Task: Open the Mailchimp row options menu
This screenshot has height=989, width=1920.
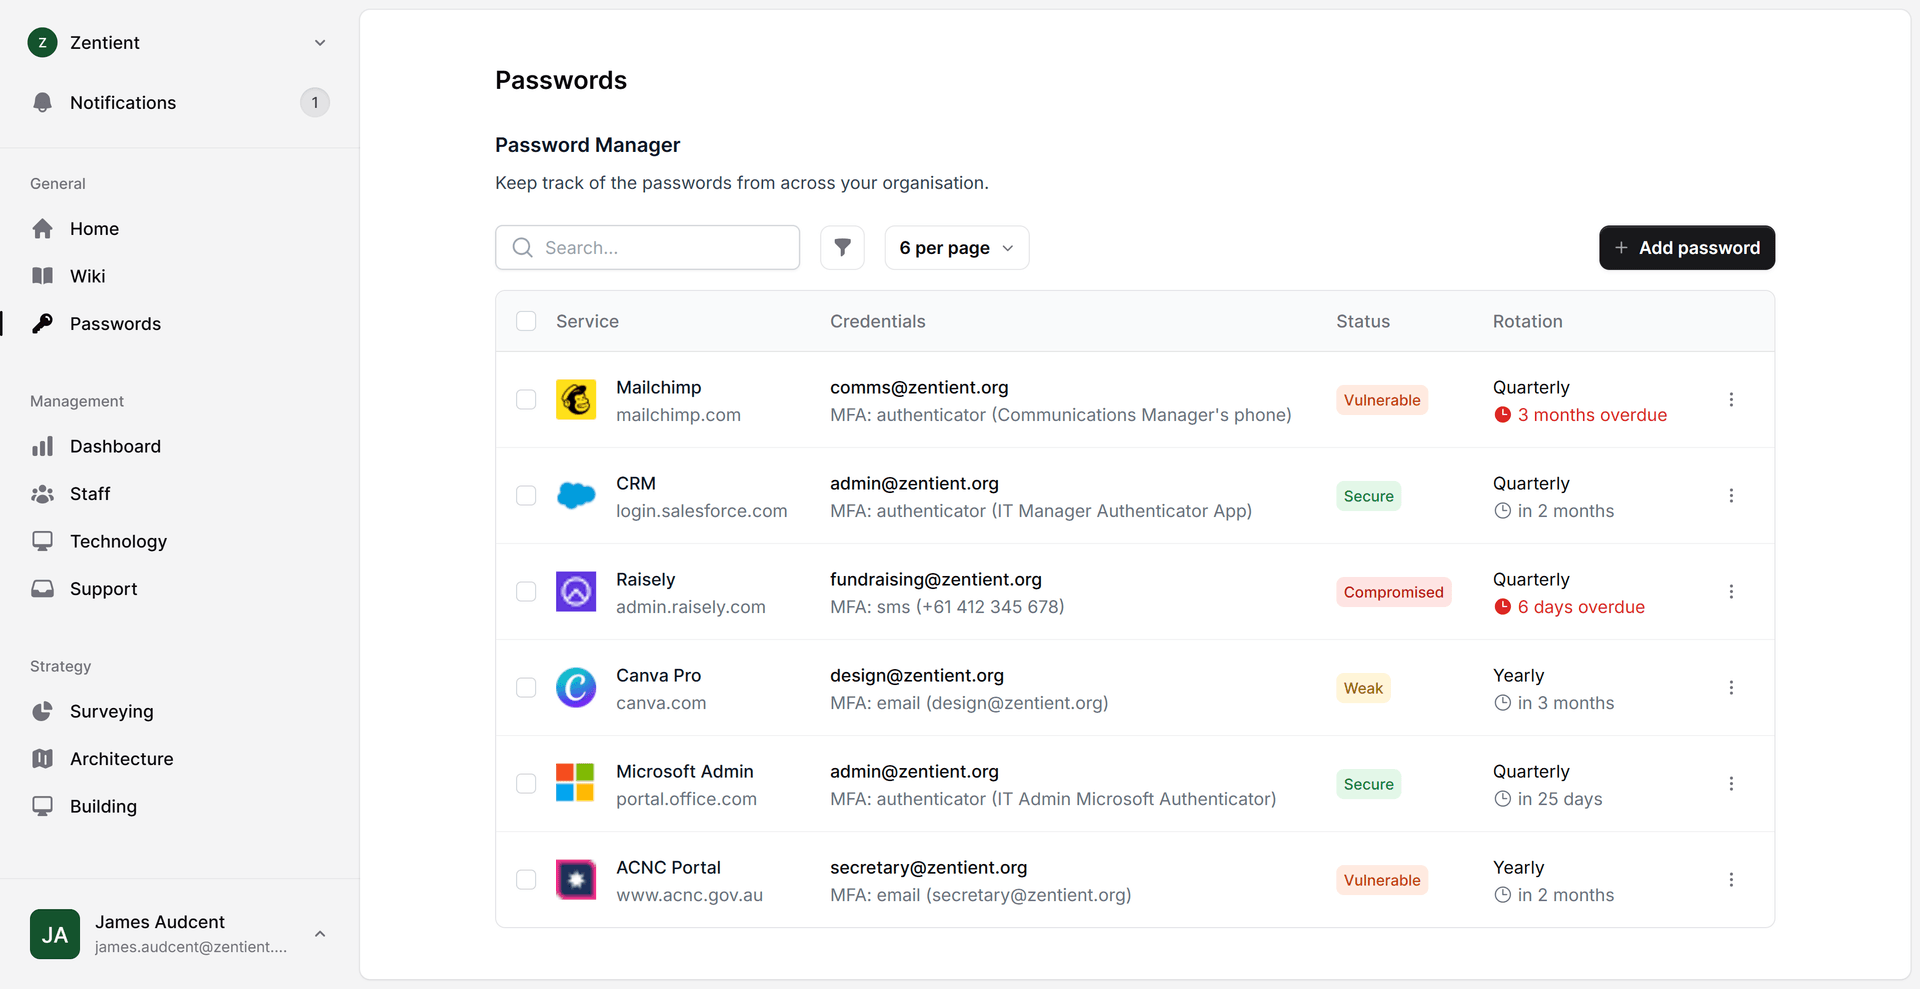Action: click(1731, 400)
